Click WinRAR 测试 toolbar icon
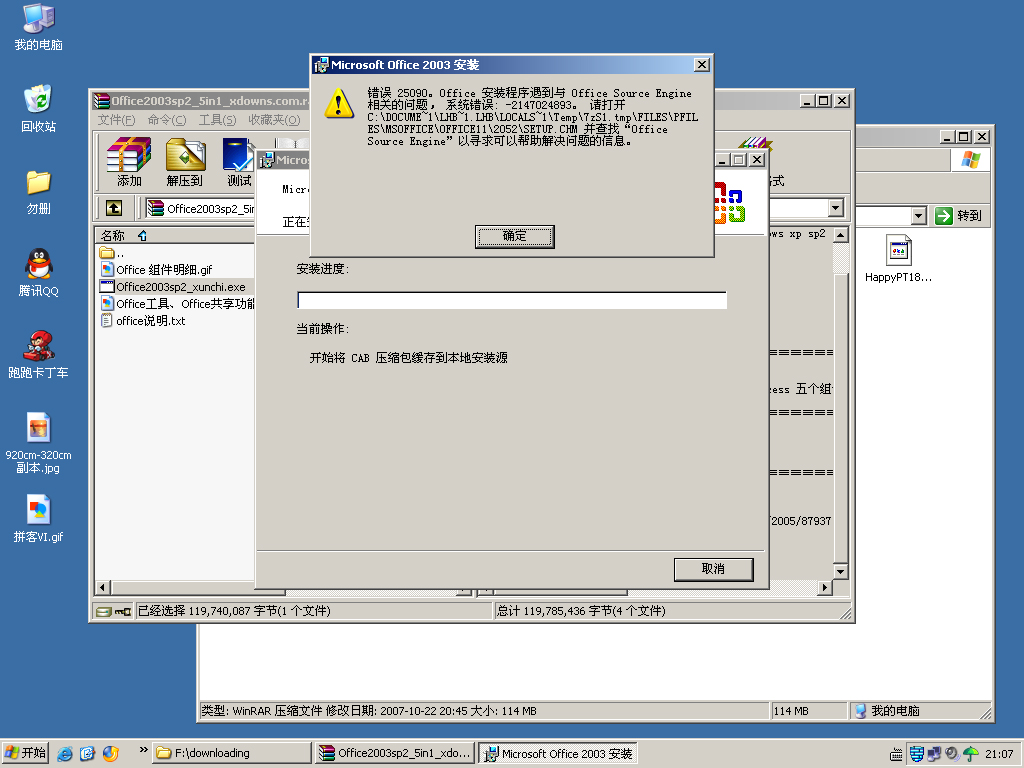 (x=238, y=162)
